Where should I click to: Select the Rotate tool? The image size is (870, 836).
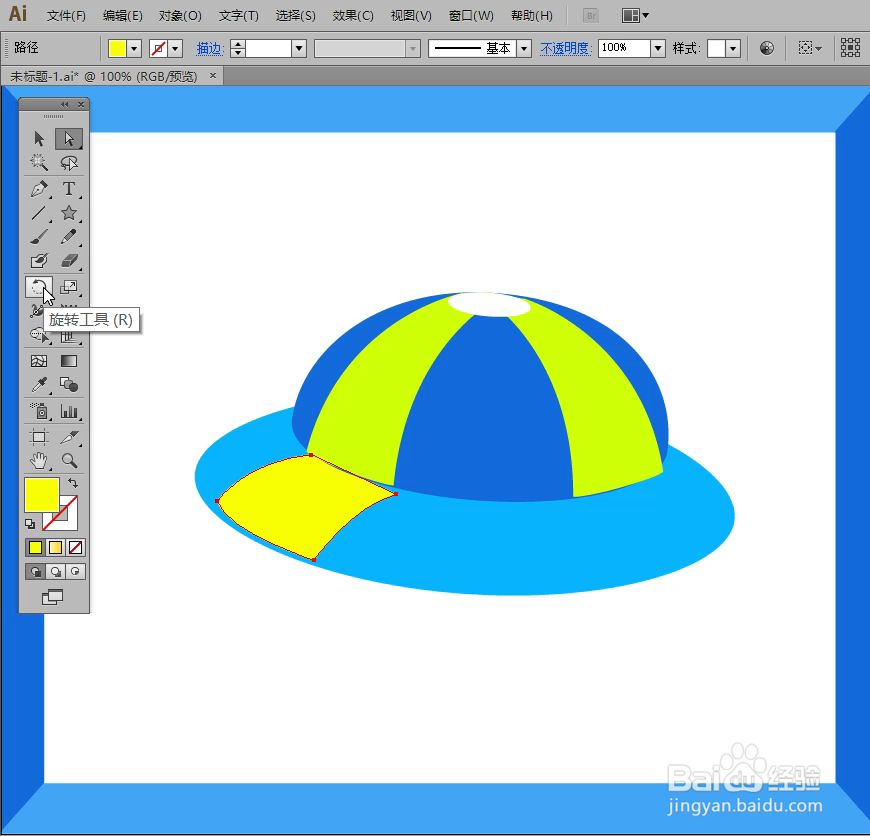click(x=39, y=287)
